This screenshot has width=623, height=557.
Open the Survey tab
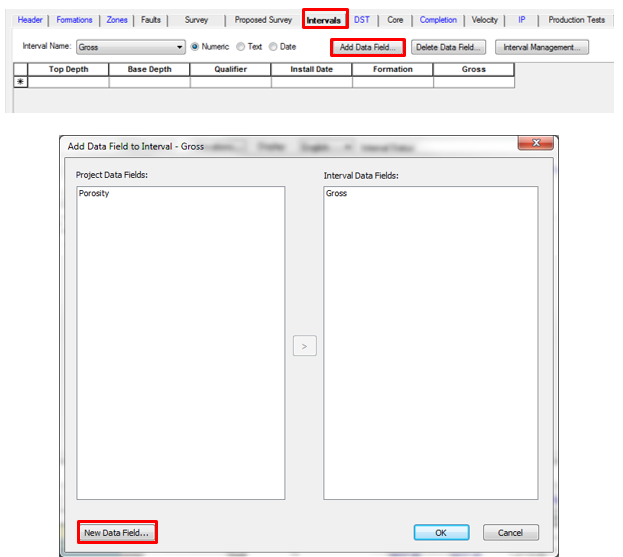coord(196,20)
